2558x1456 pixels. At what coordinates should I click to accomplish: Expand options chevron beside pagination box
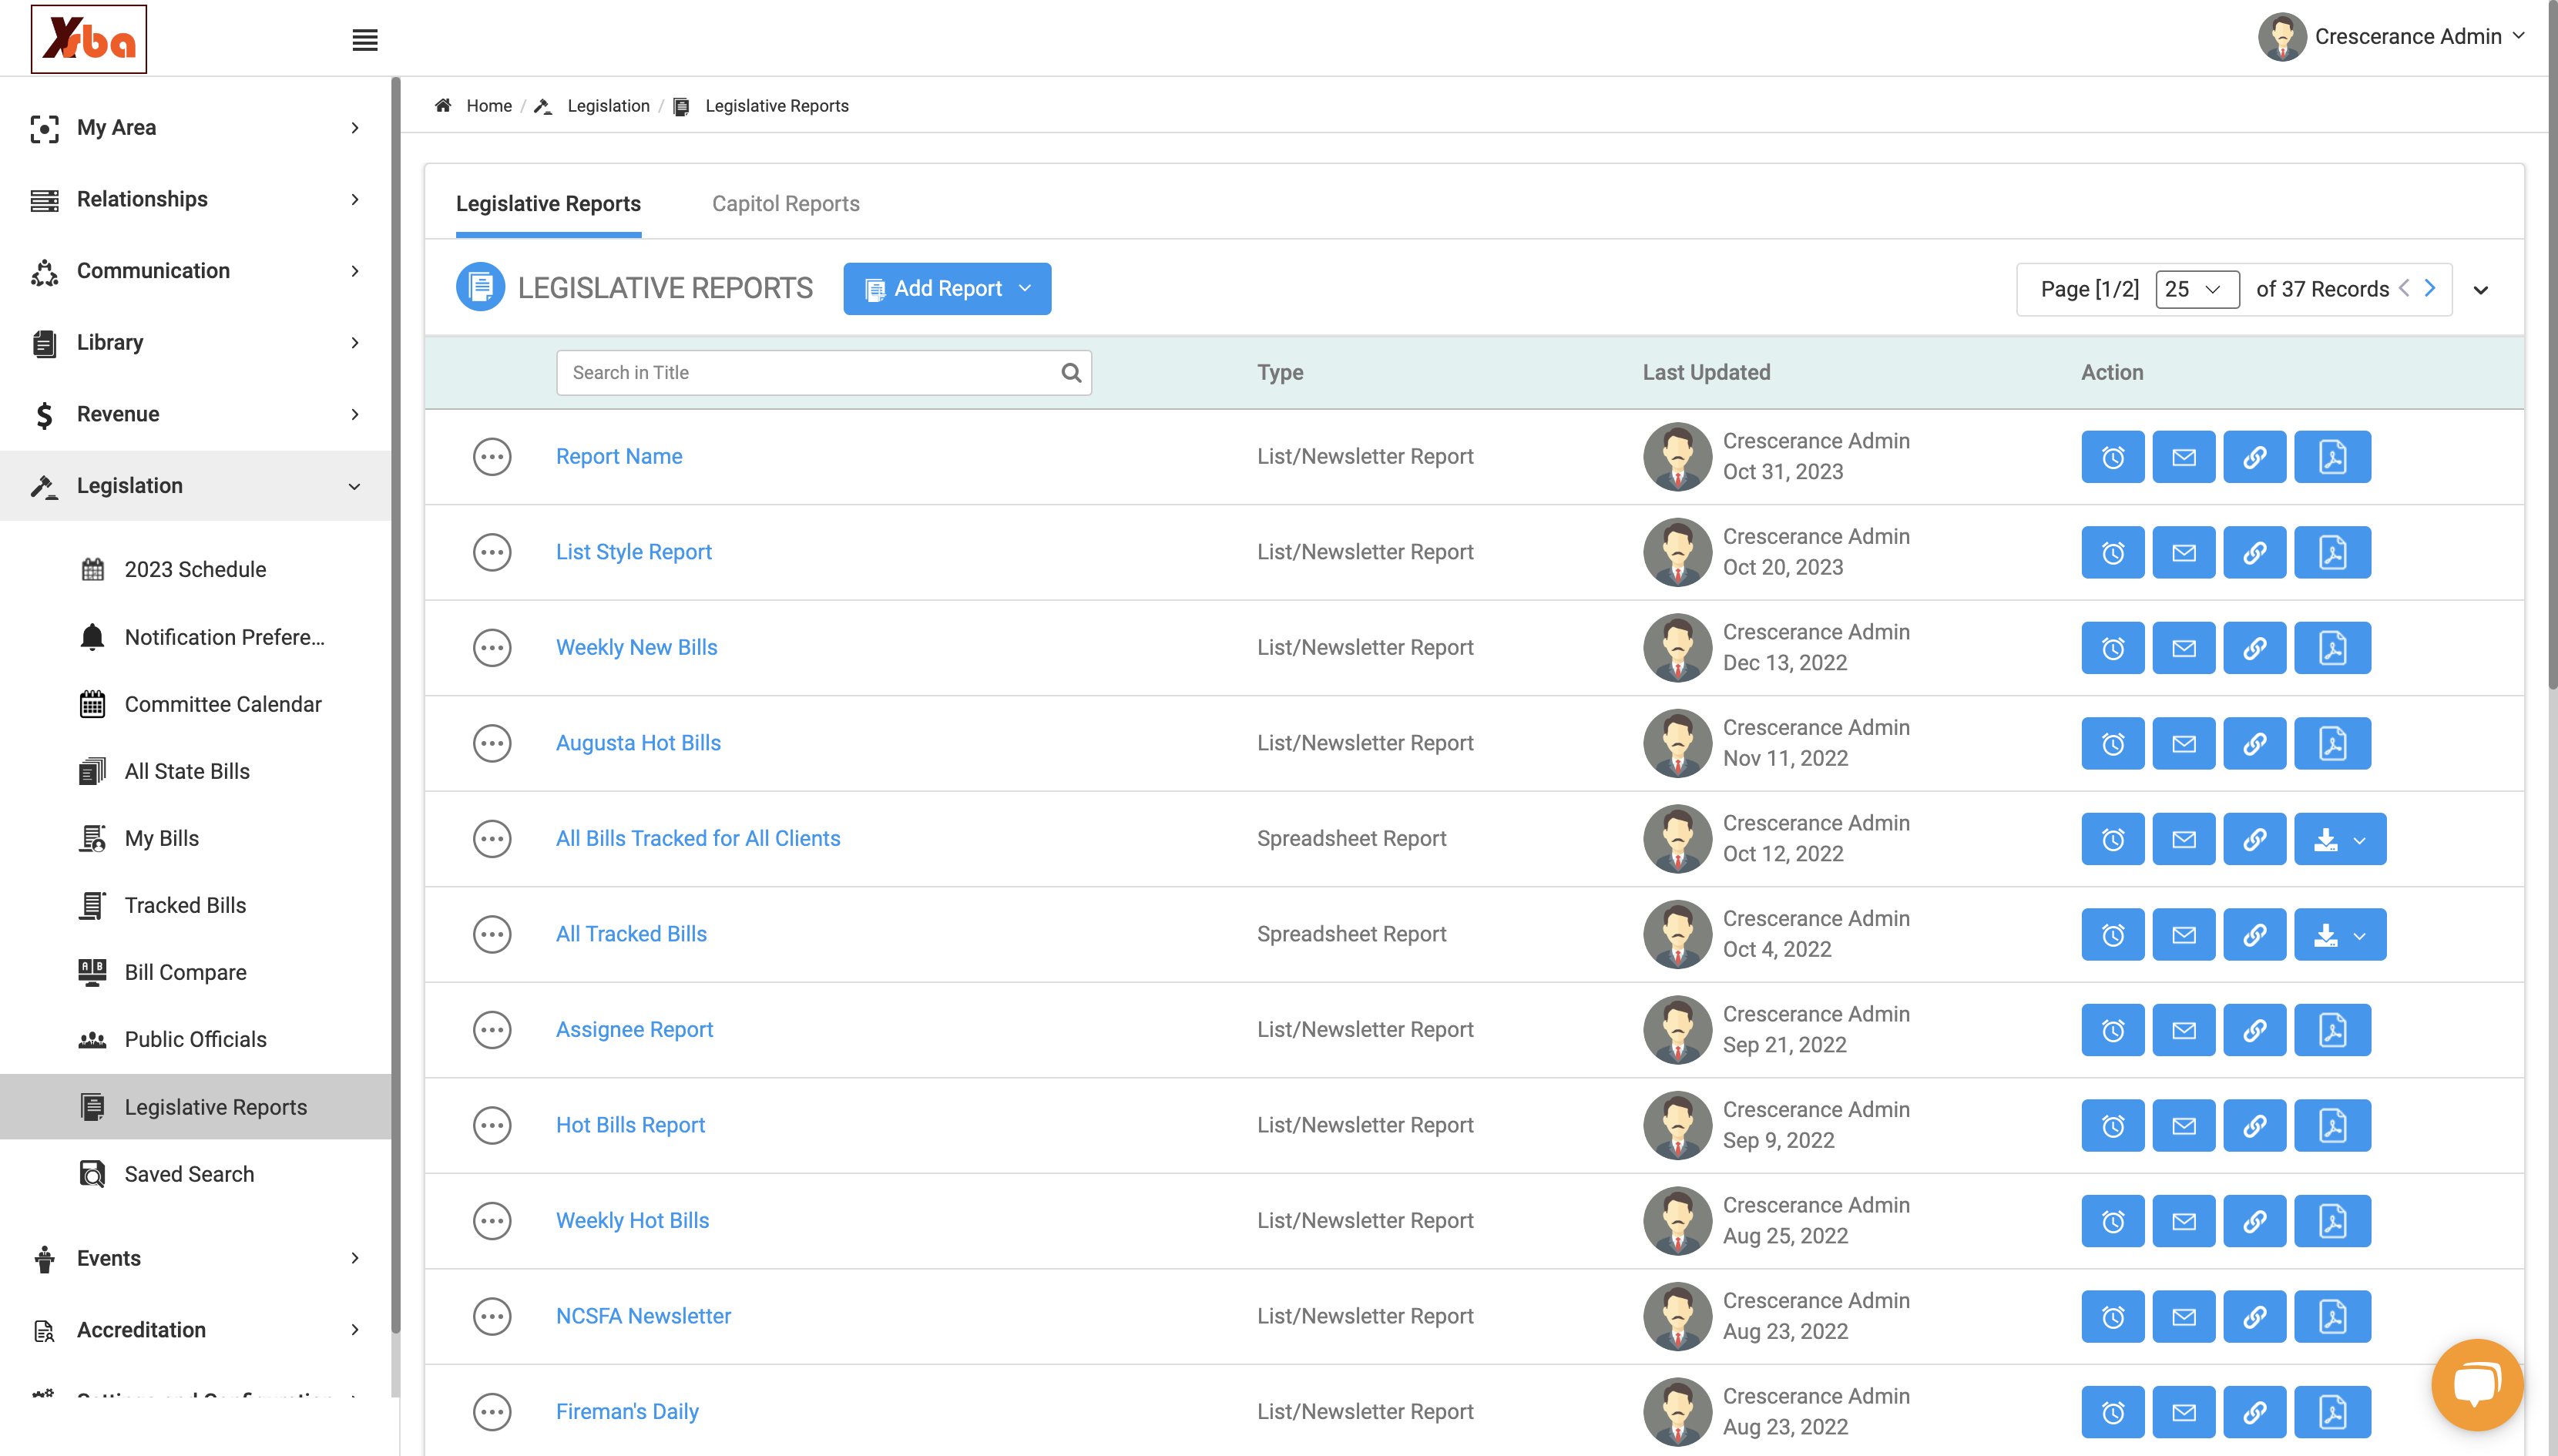(x=2481, y=290)
